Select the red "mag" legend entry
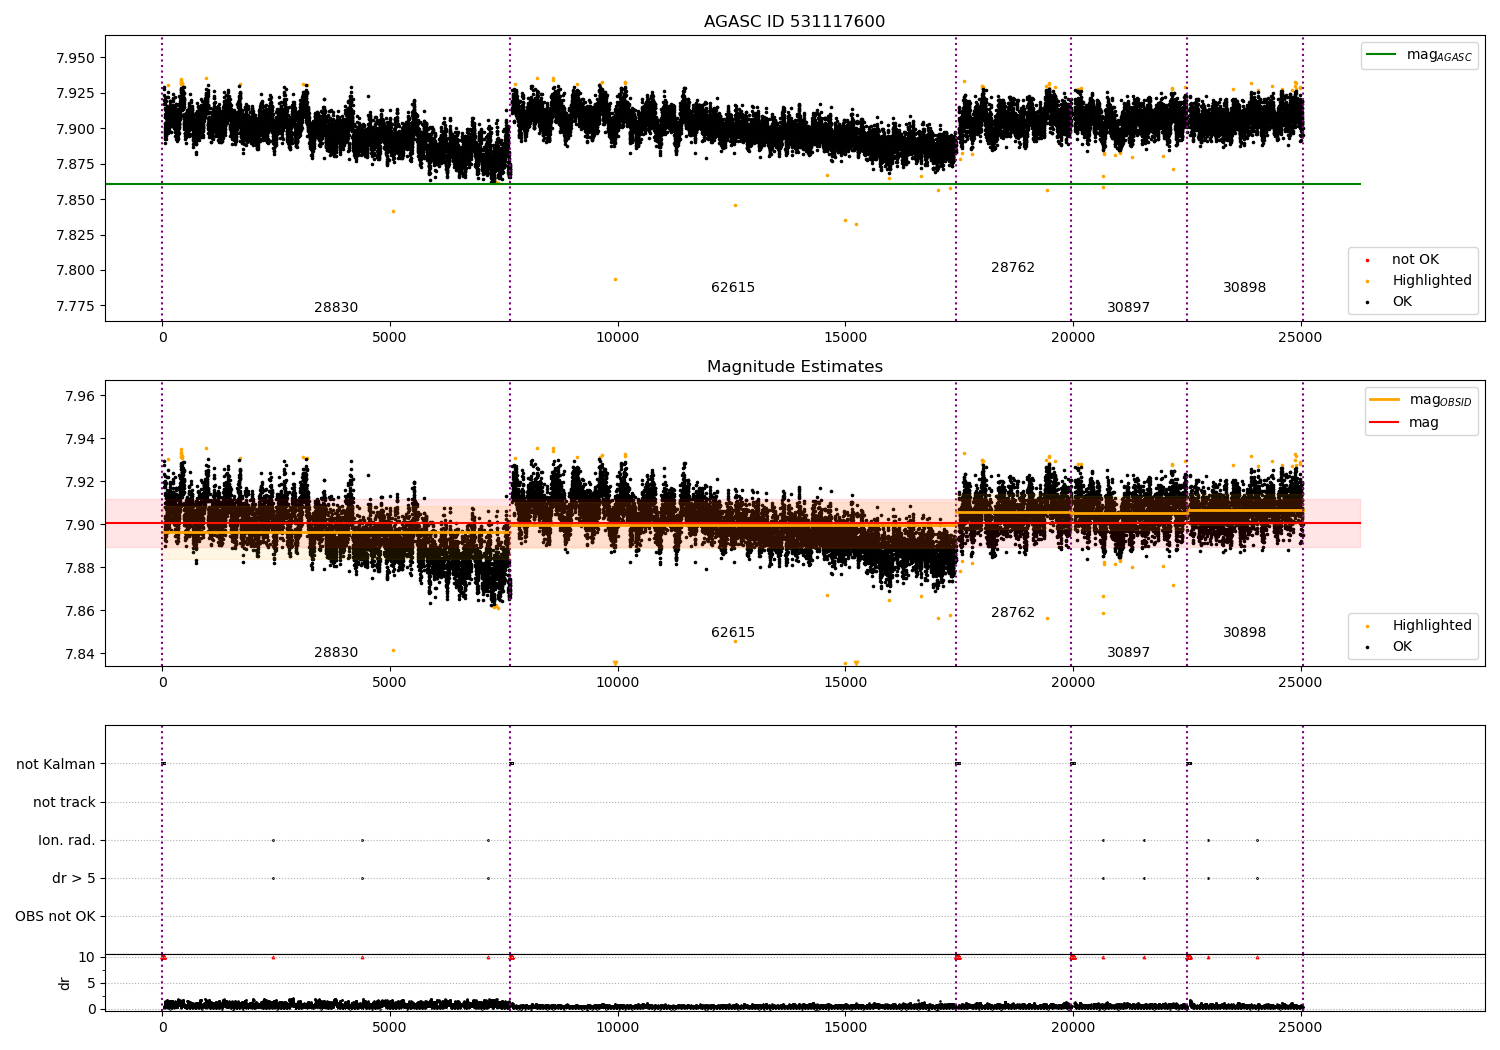 click(x=1406, y=423)
